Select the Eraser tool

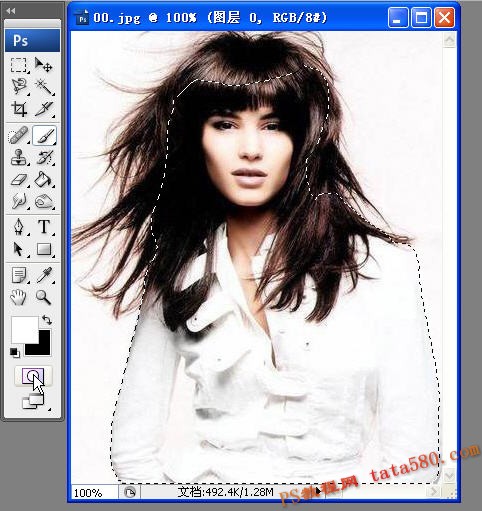coord(19,180)
